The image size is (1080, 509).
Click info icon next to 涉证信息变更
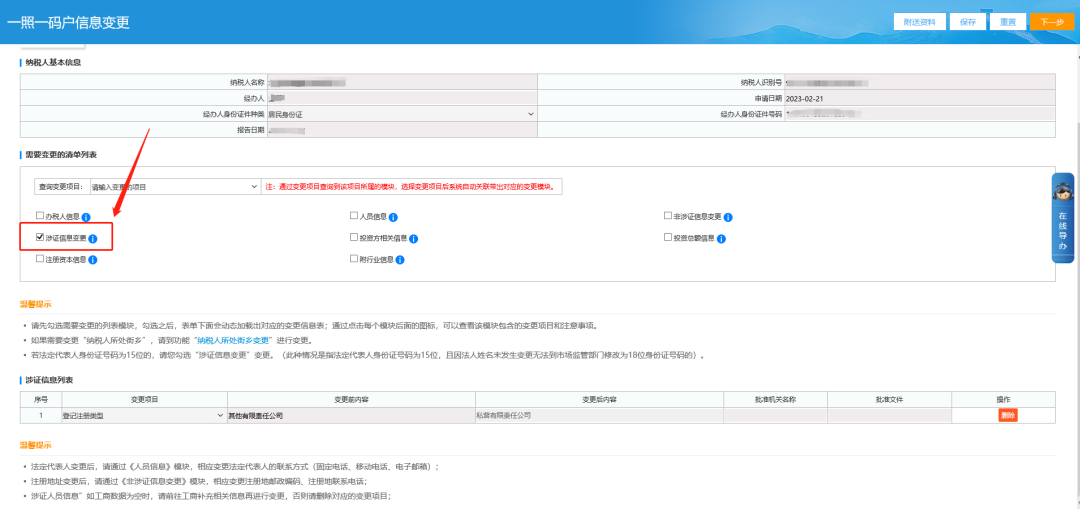[x=93, y=239]
